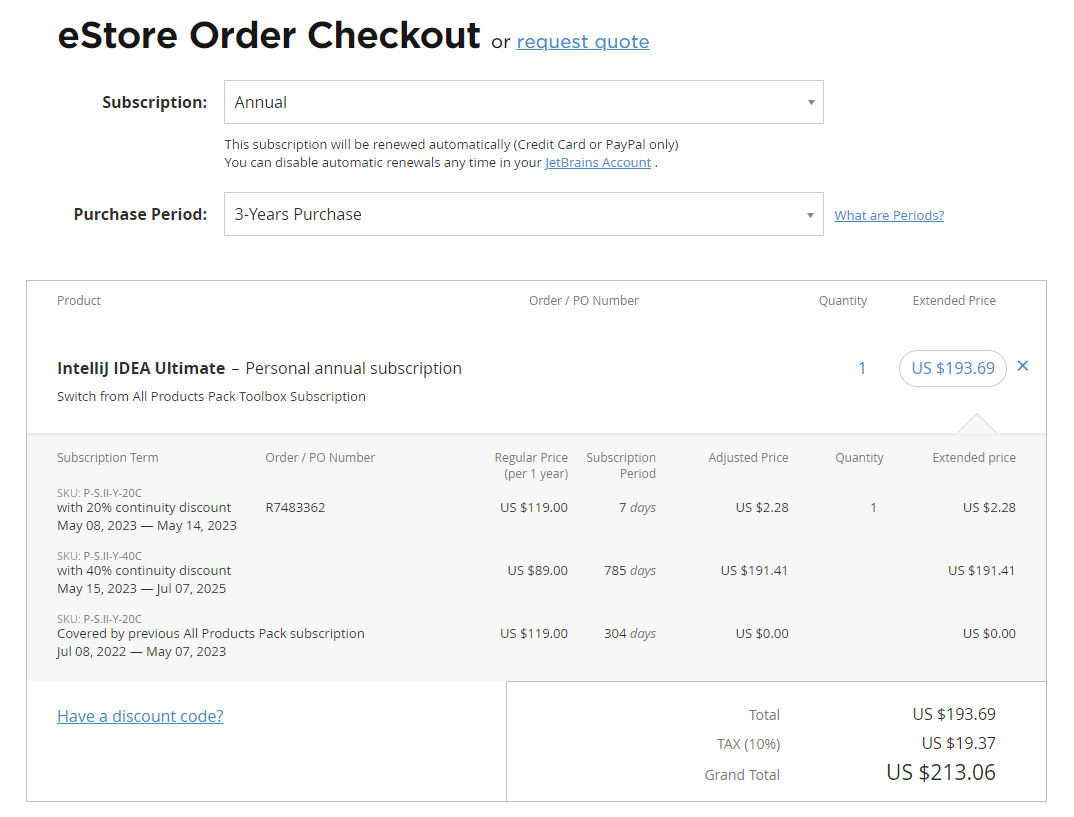Click the Subscription Term column header
This screenshot has width=1074, height=817.
click(108, 457)
